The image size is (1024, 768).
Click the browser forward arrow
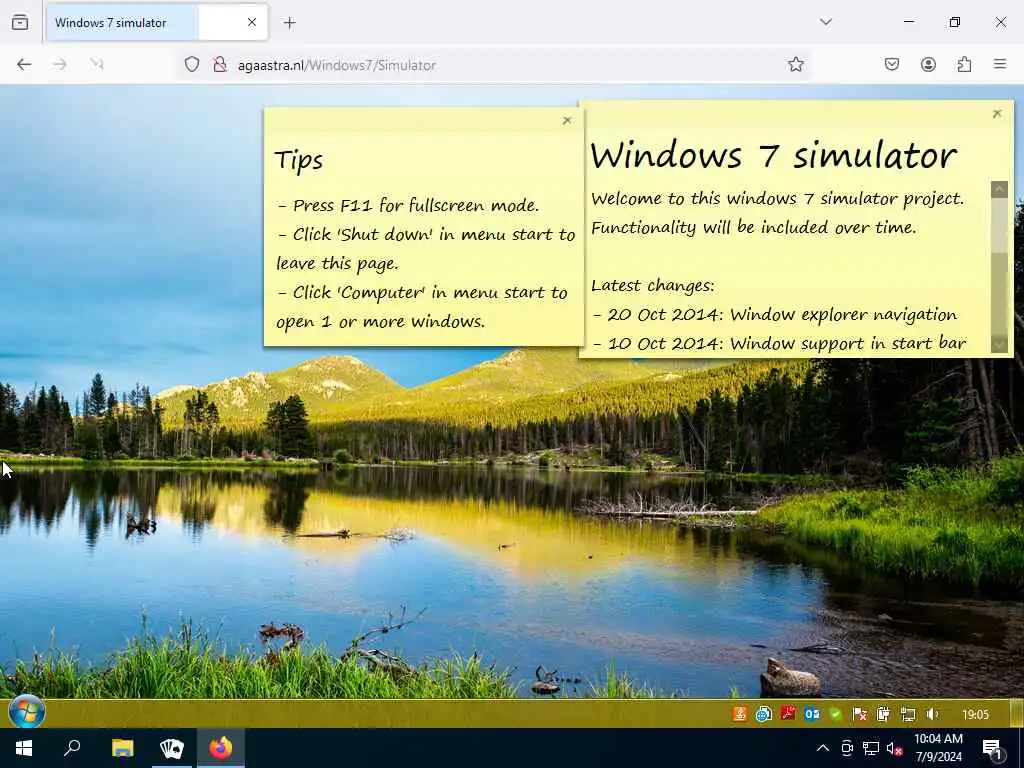coord(59,64)
